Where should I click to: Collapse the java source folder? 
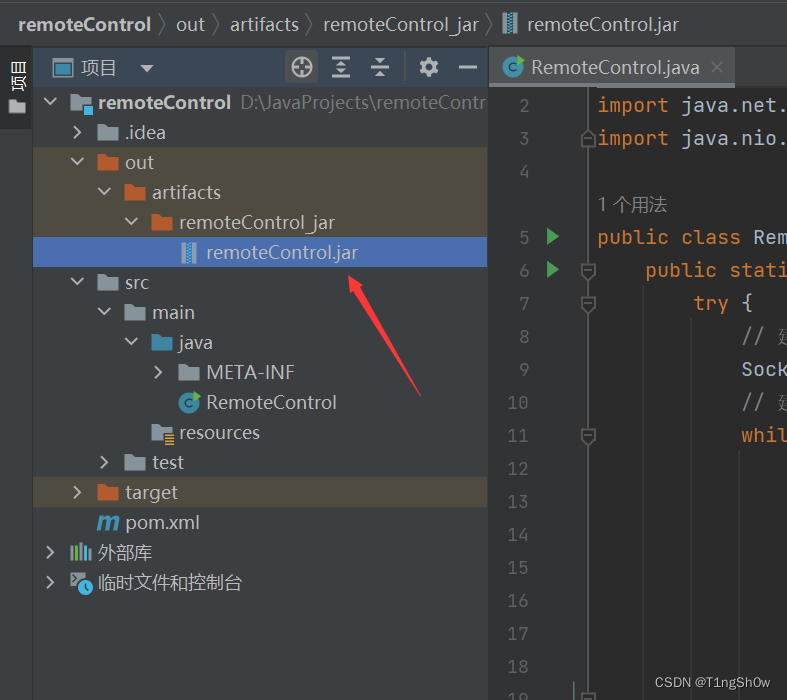(132, 342)
